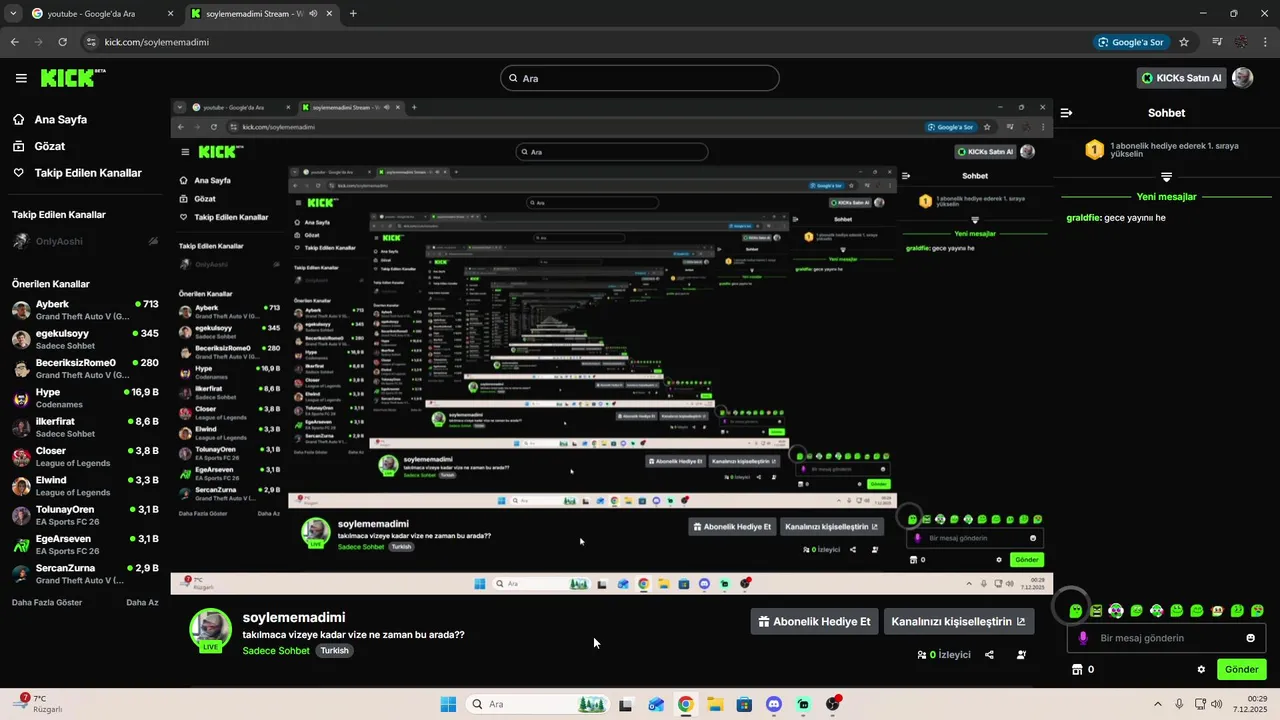This screenshot has width=1280, height=720.
Task: Click chat user graldfie
Action: [1083, 218]
